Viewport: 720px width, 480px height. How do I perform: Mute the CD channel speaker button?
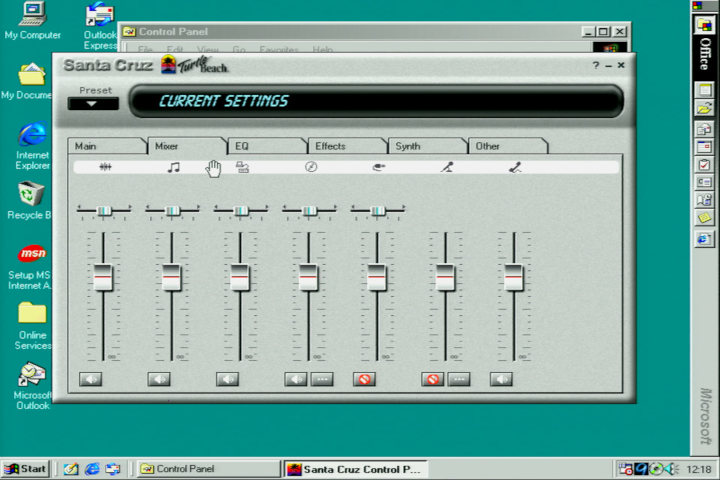coord(296,379)
